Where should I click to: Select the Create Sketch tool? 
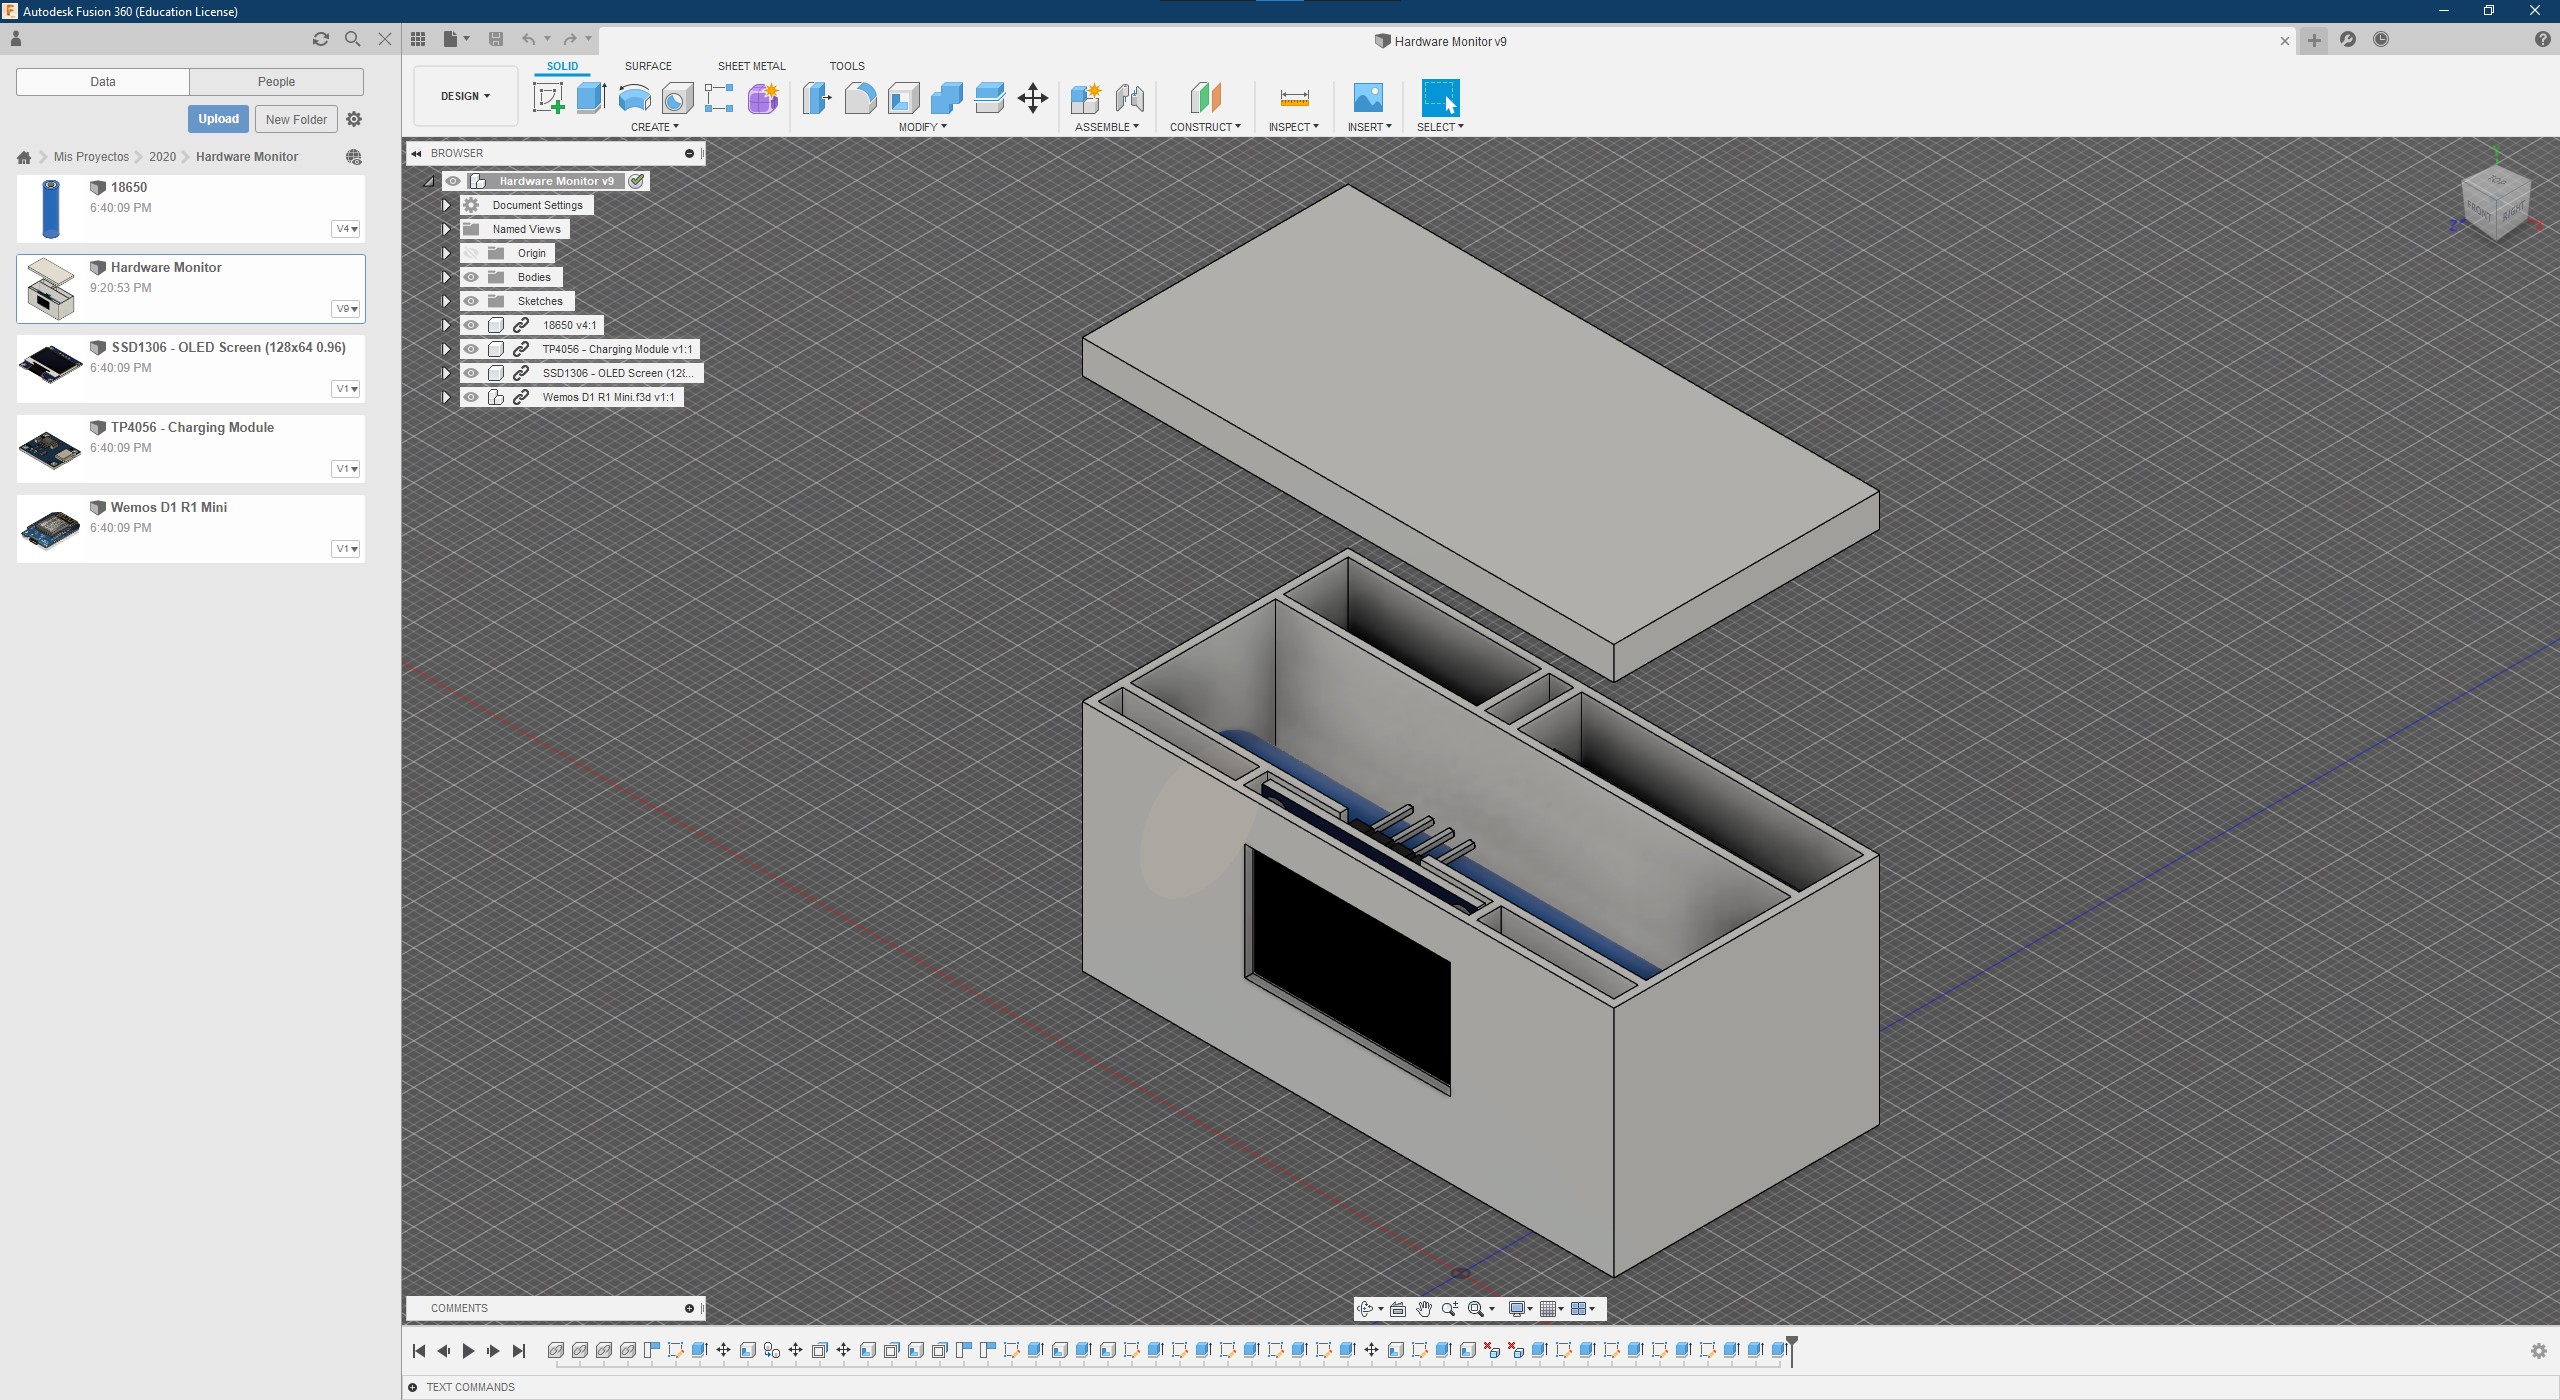(x=548, y=98)
